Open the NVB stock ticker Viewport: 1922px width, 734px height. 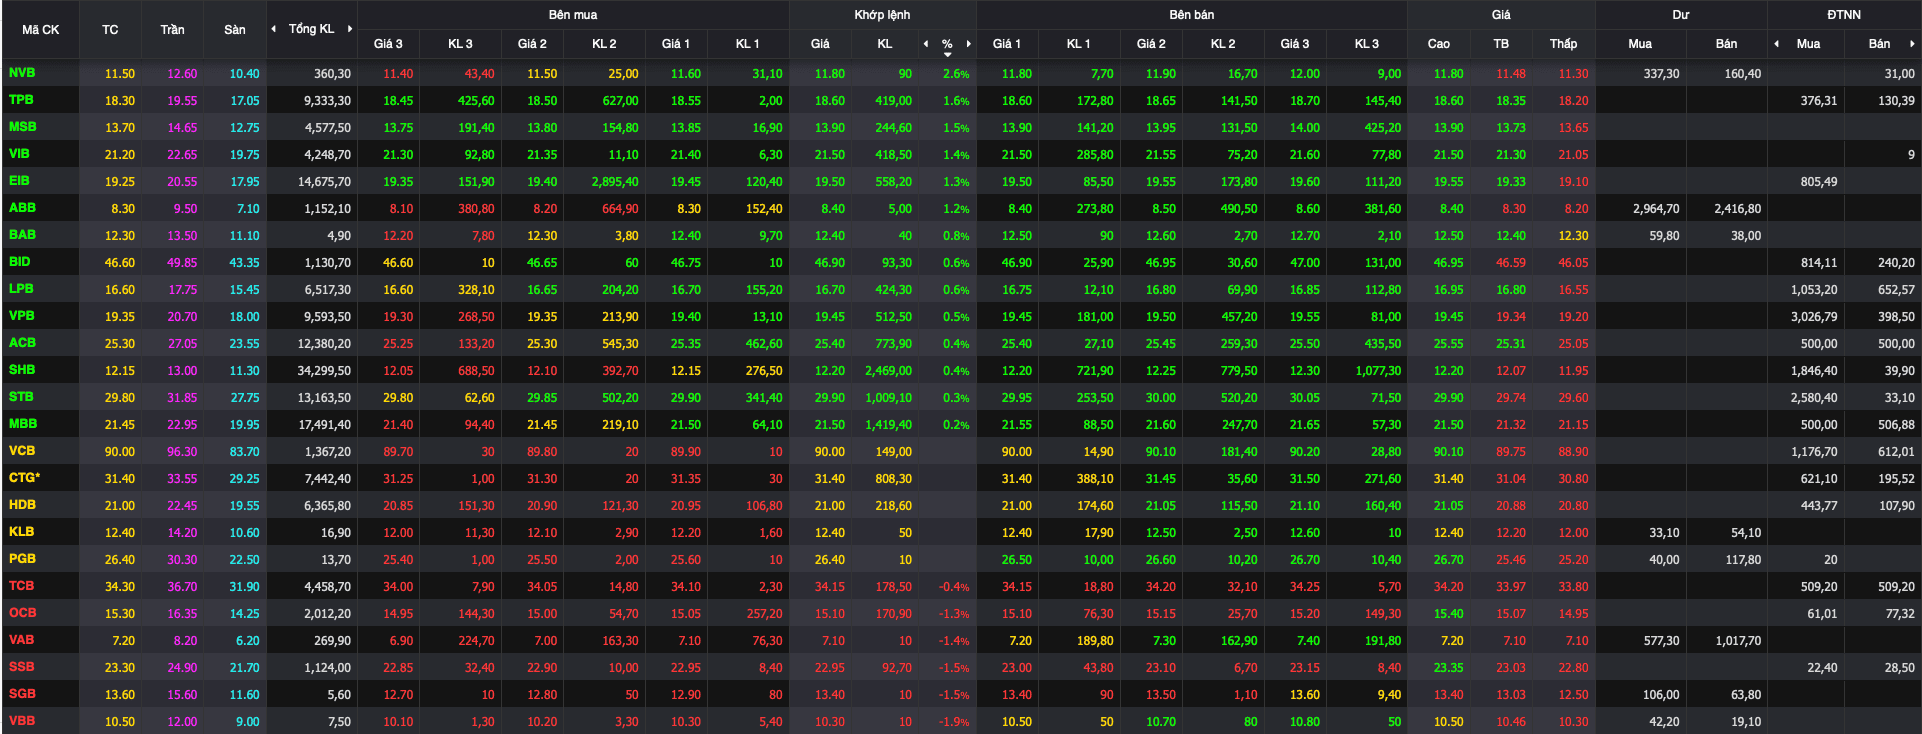(22, 73)
